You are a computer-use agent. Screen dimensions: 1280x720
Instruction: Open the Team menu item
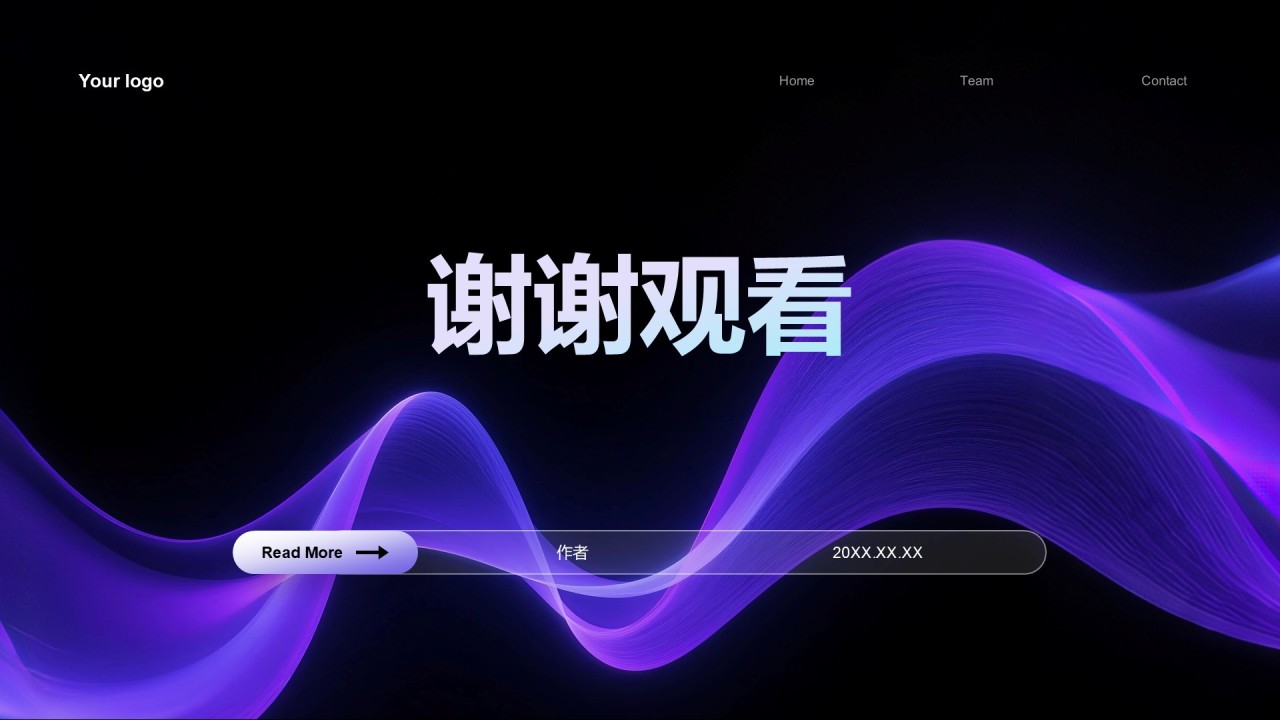point(977,81)
